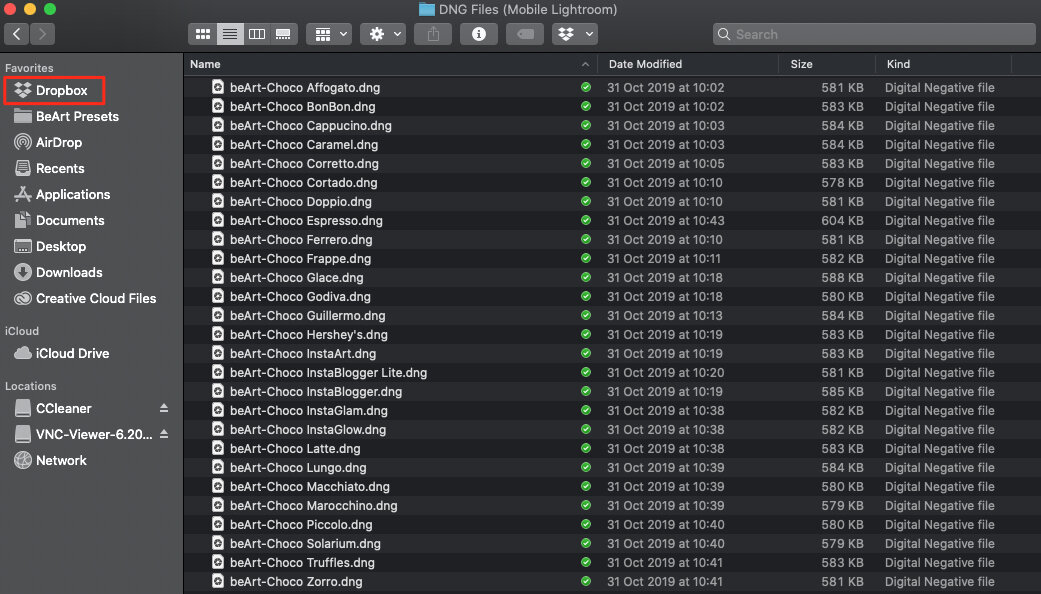Click the Frappe.dng file icon
The width and height of the screenshot is (1041, 594).
[x=218, y=258]
